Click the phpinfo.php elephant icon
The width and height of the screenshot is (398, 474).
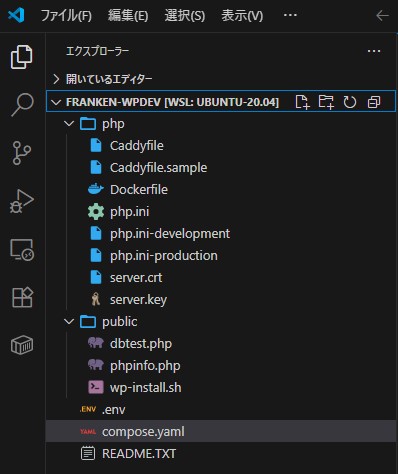[96, 365]
